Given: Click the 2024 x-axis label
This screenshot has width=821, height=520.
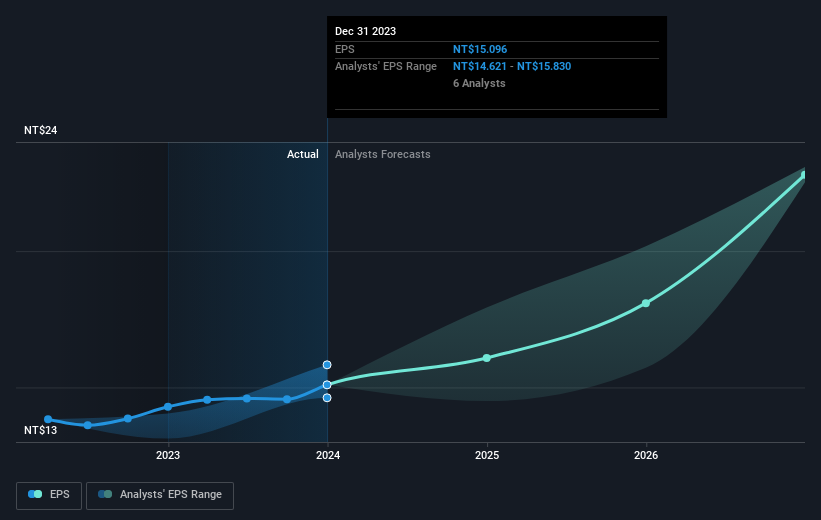Looking at the screenshot, I should coord(328,455).
